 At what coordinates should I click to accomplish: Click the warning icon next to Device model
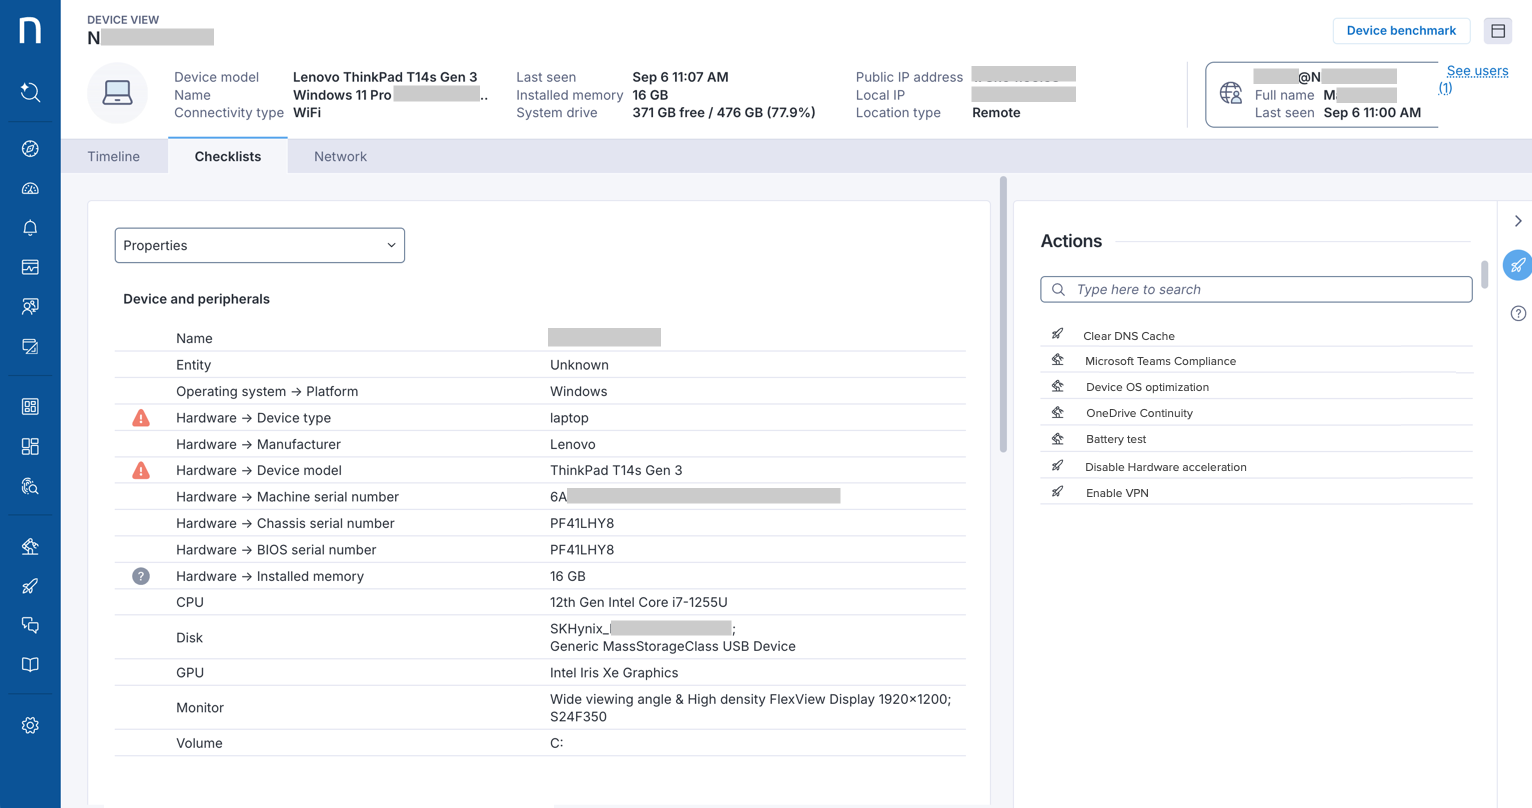140,470
